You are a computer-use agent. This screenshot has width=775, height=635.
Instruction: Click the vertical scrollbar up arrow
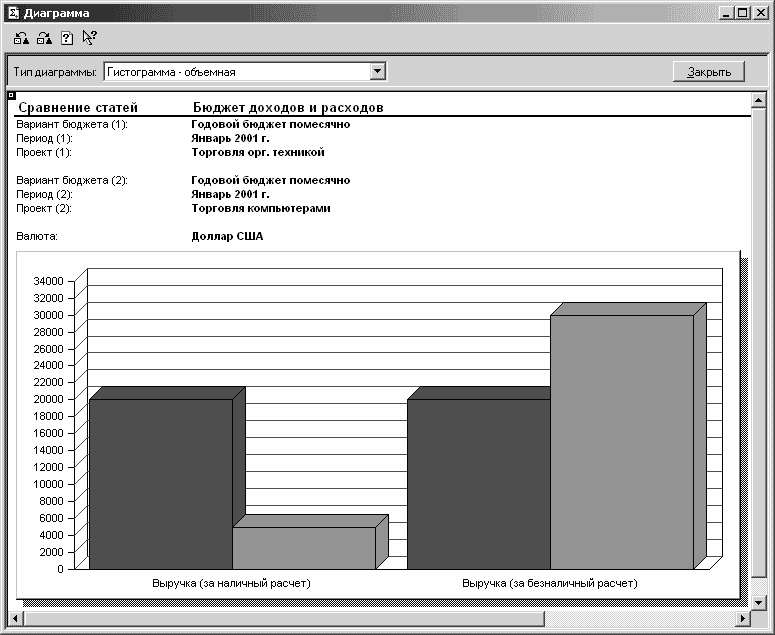(x=758, y=101)
